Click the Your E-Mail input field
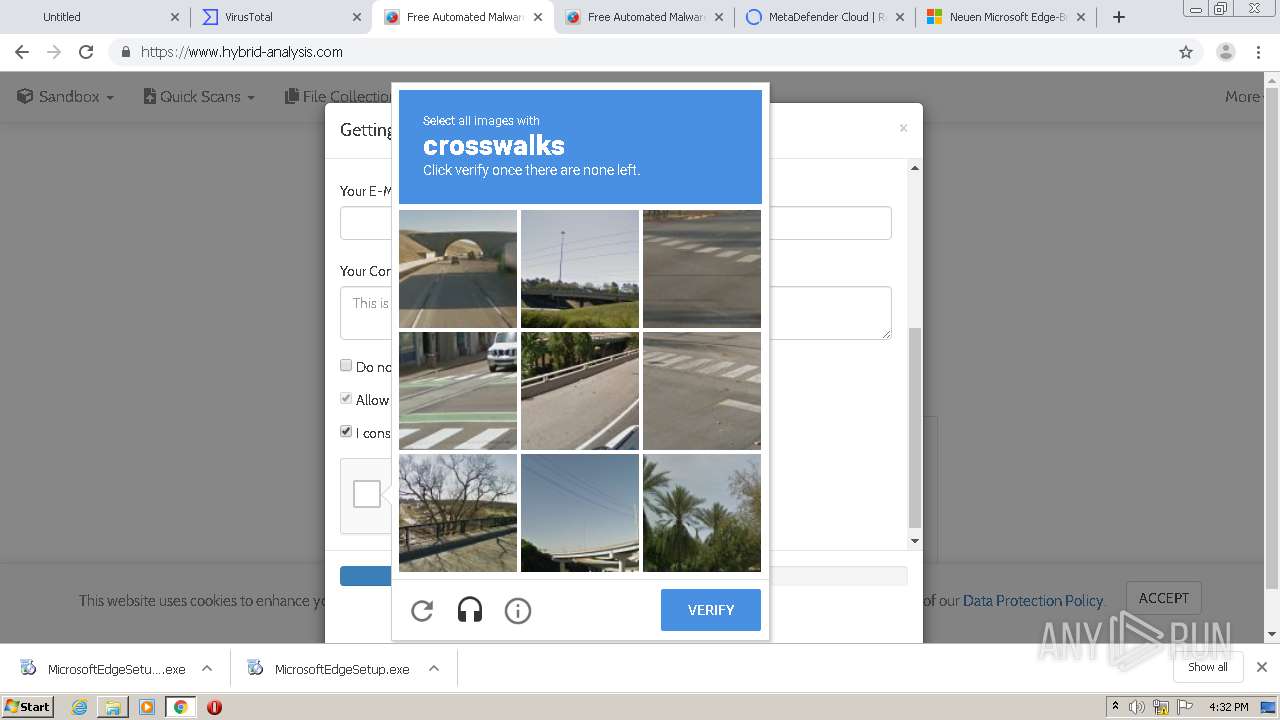Image resolution: width=1280 pixels, height=720 pixels. tap(616, 223)
